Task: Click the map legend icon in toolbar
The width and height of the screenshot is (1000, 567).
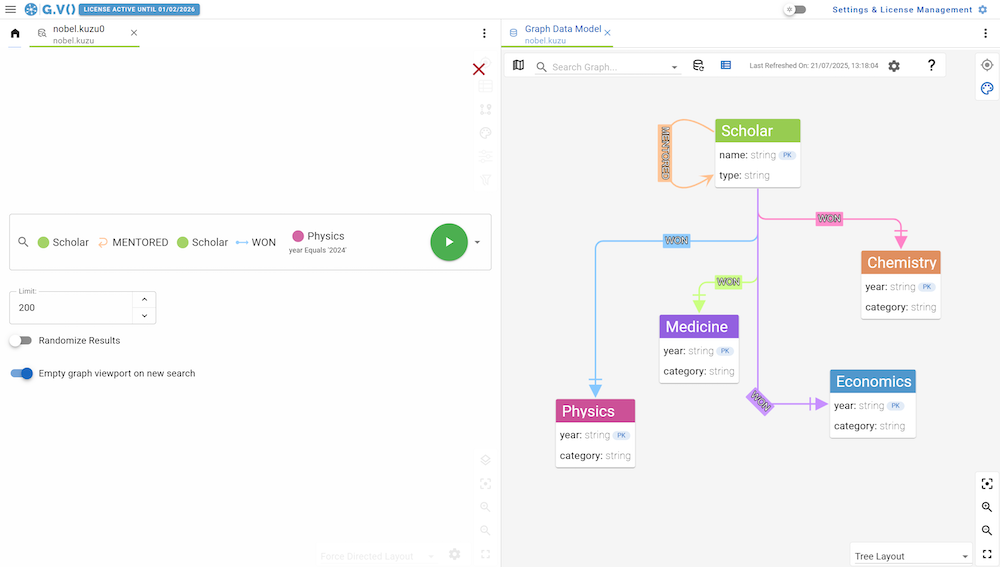Action: (518, 65)
